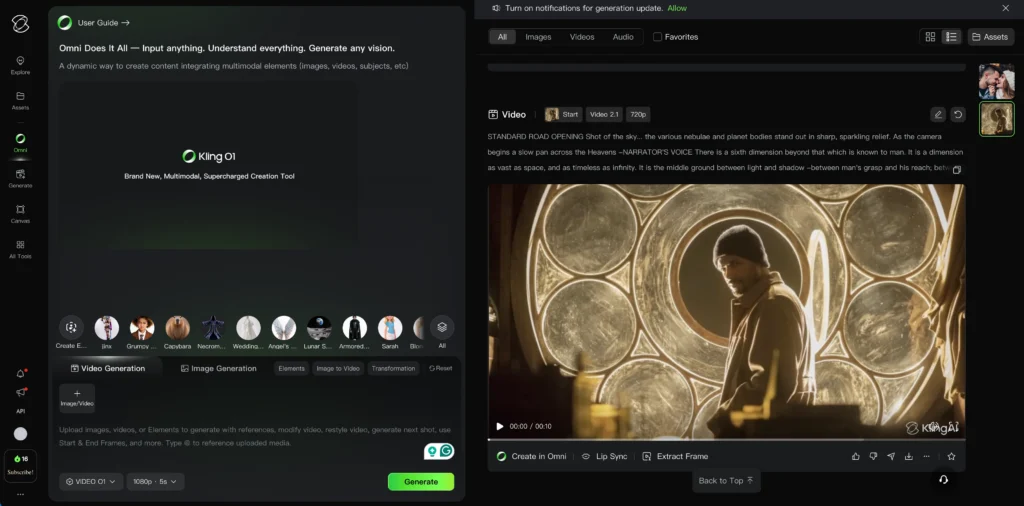
Task: Add an Image/Video upload
Action: (x=77, y=398)
